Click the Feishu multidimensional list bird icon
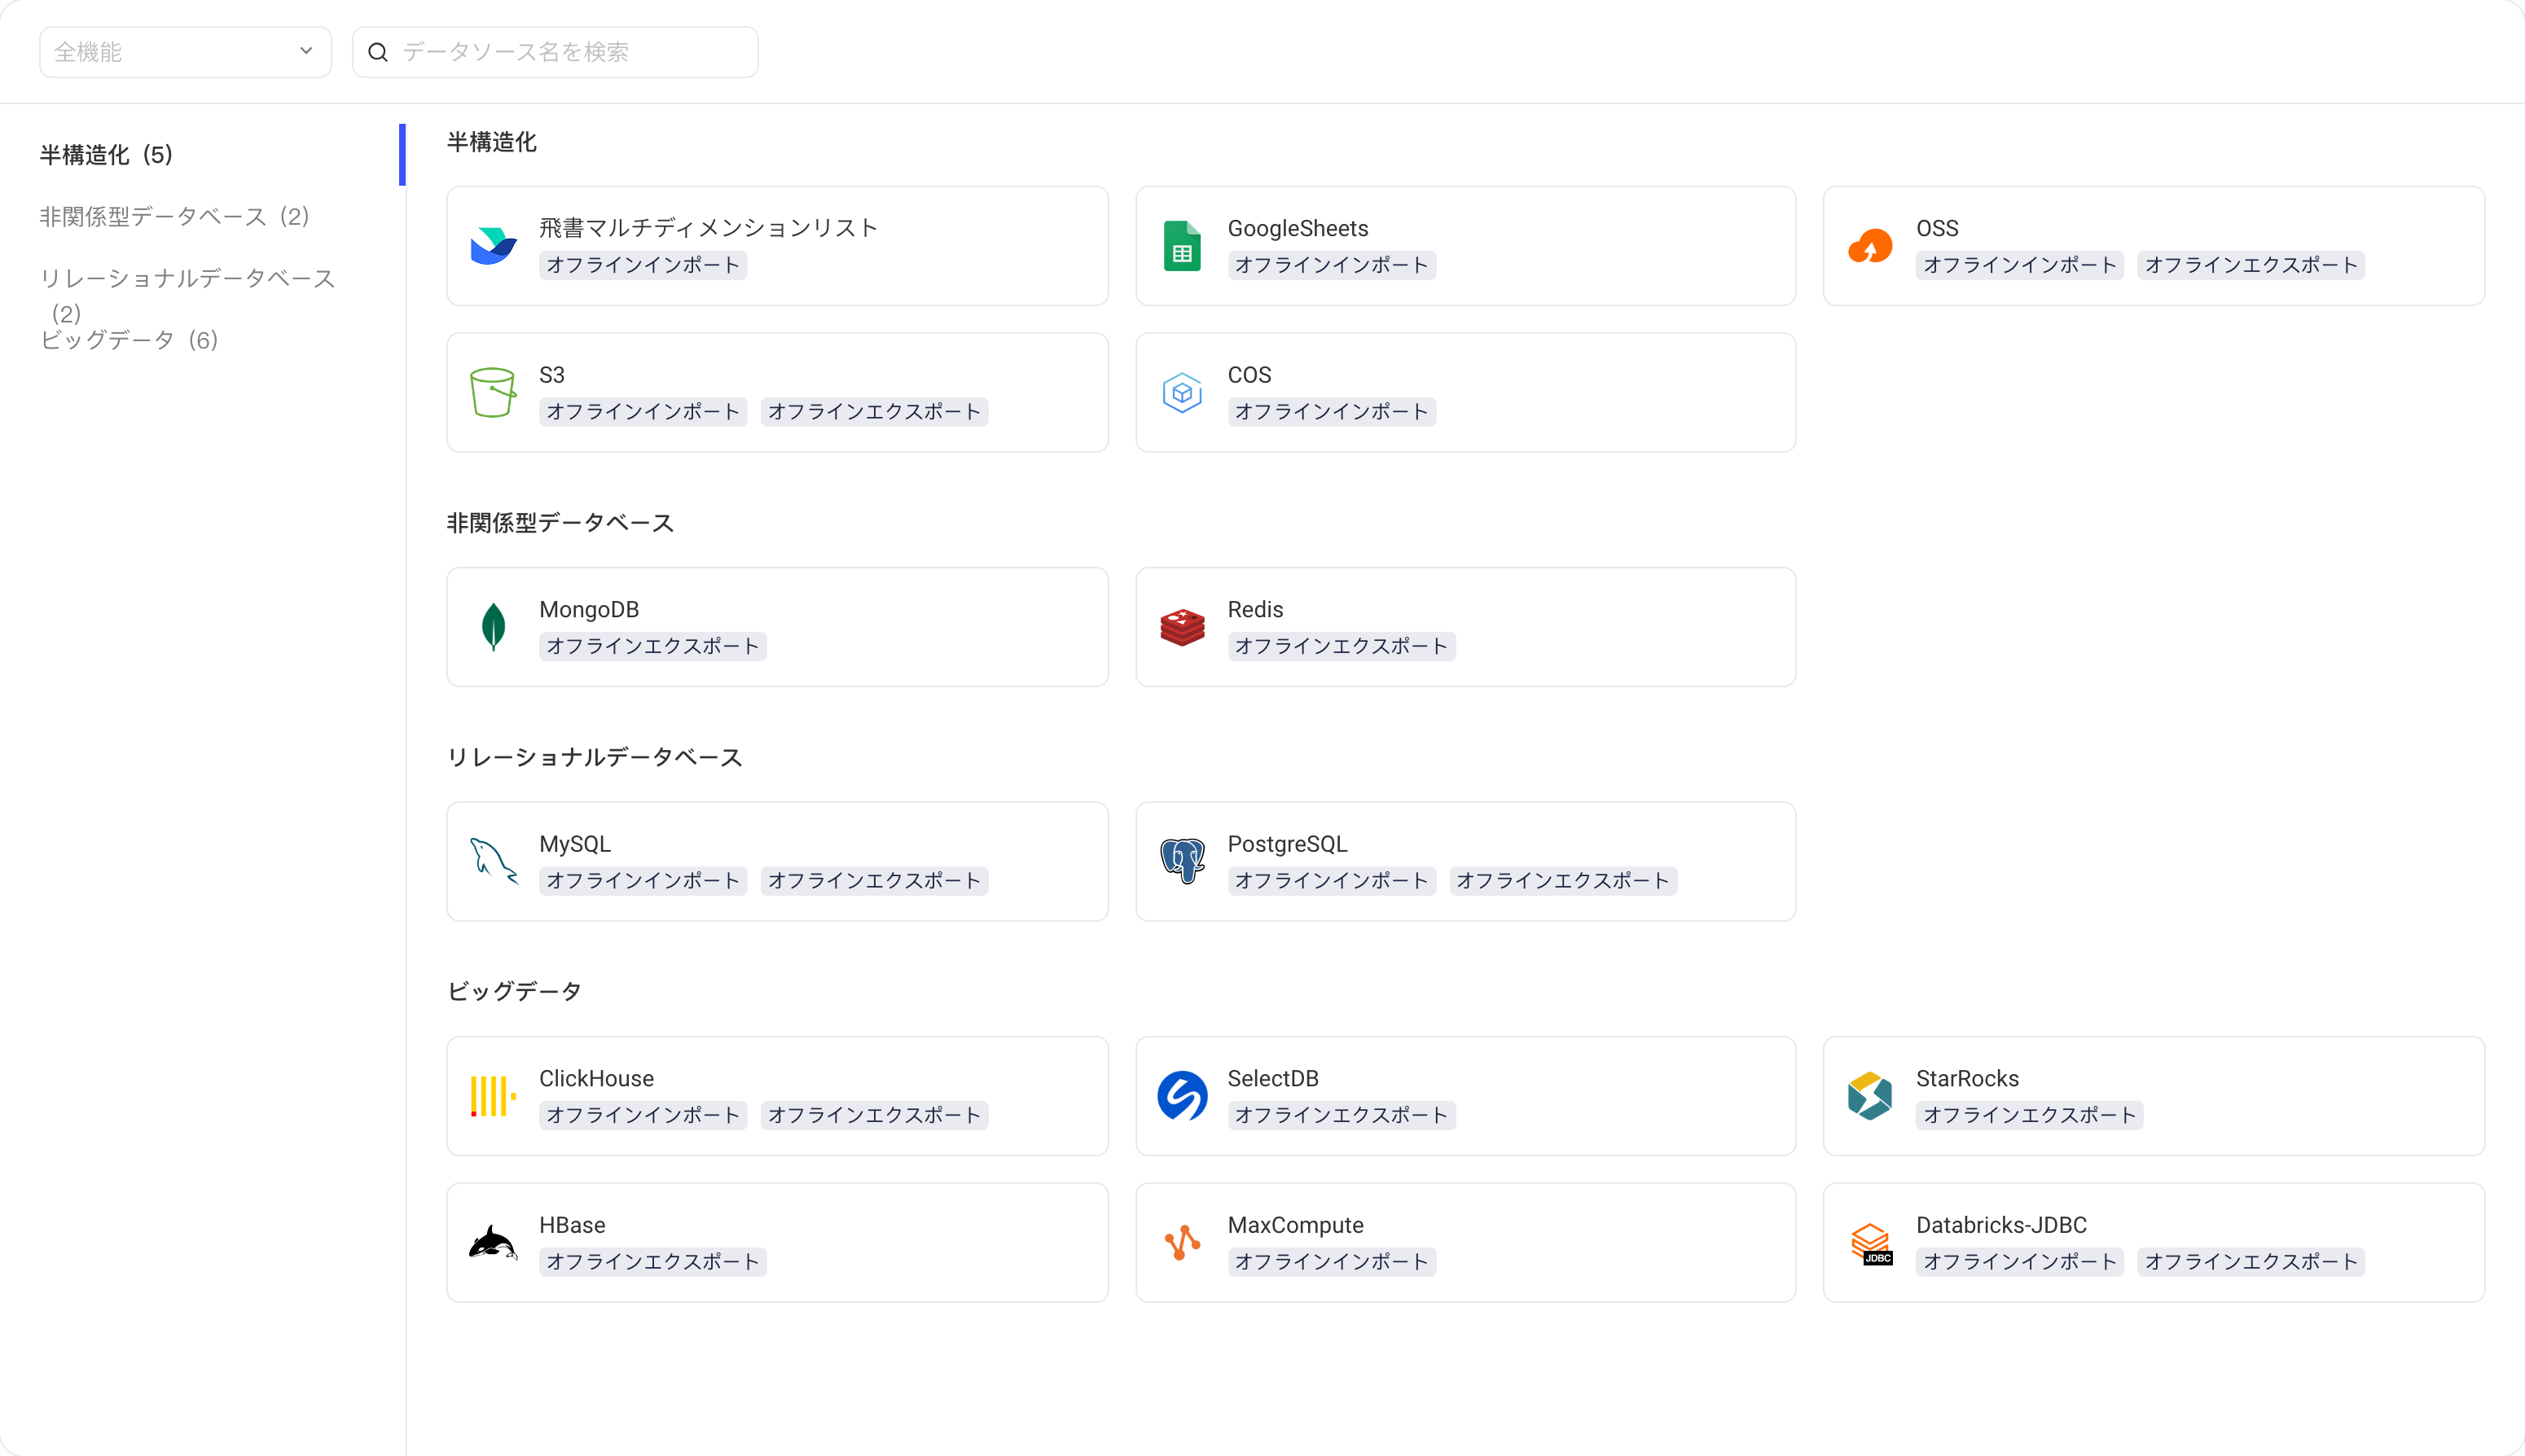 493,246
